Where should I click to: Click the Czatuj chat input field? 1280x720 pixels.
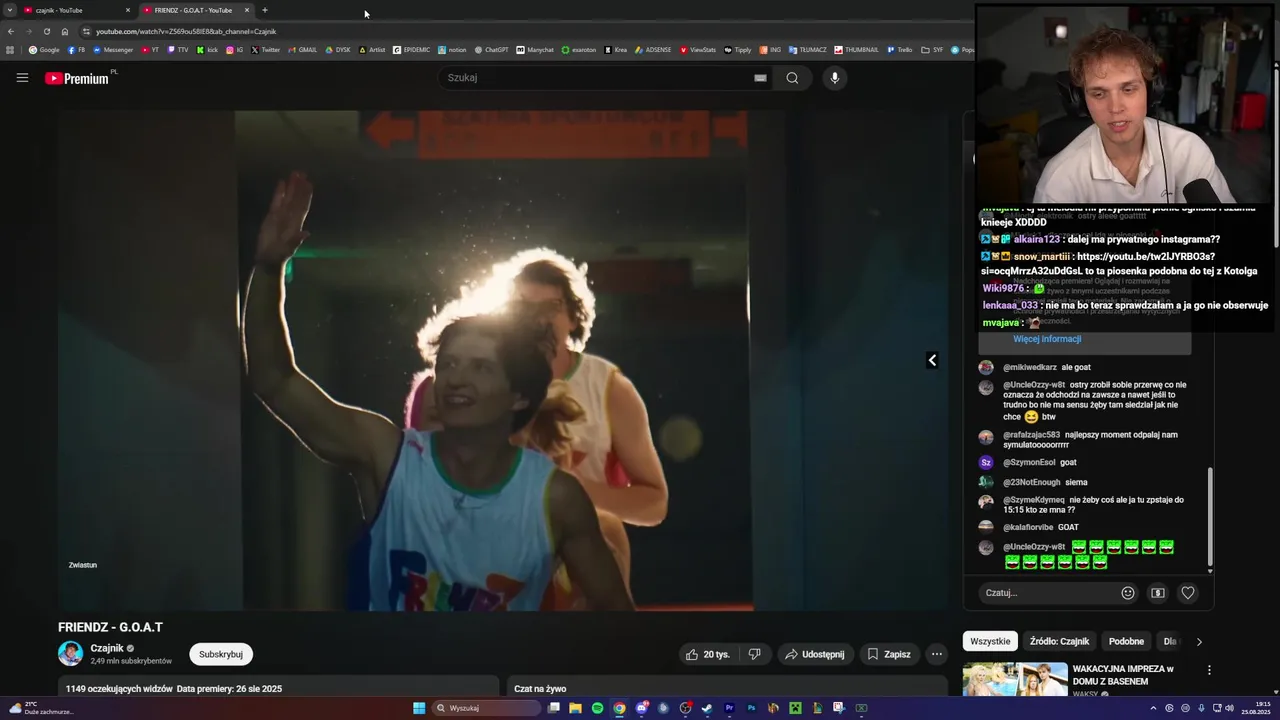[x=1048, y=593]
